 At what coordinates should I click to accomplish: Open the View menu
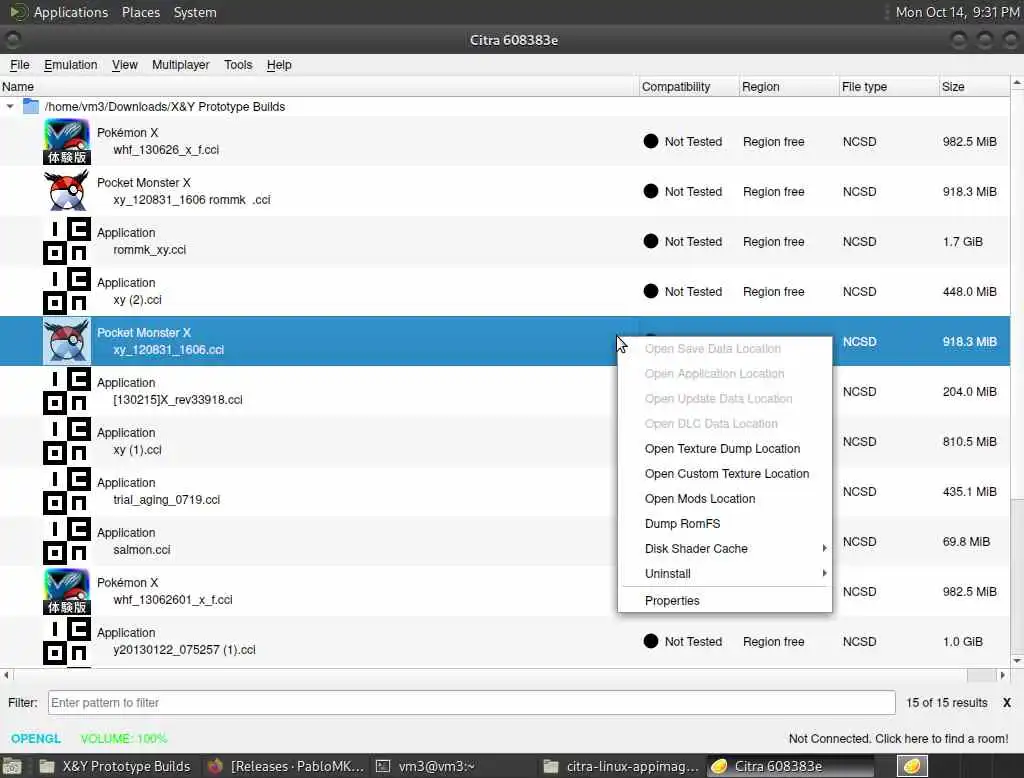coord(124,65)
